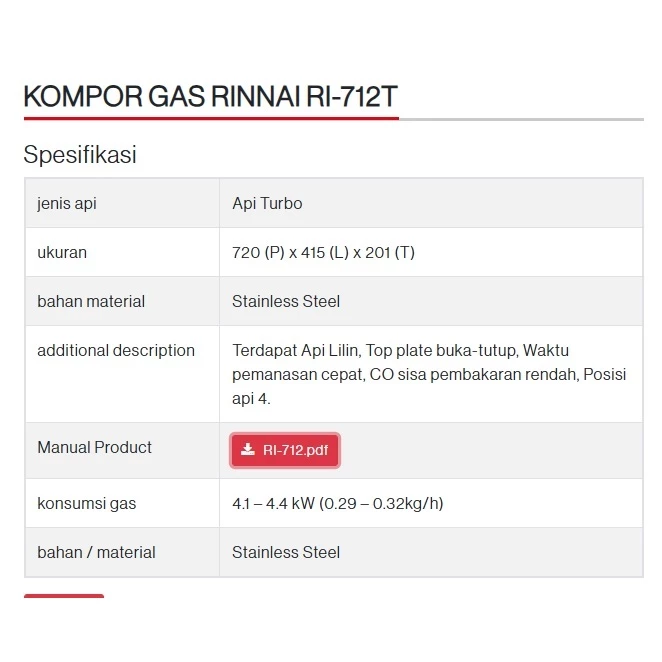Click the 'ukuran' row label
Image resolution: width=662 pixels, height=662 pixels.
[x=62, y=252]
